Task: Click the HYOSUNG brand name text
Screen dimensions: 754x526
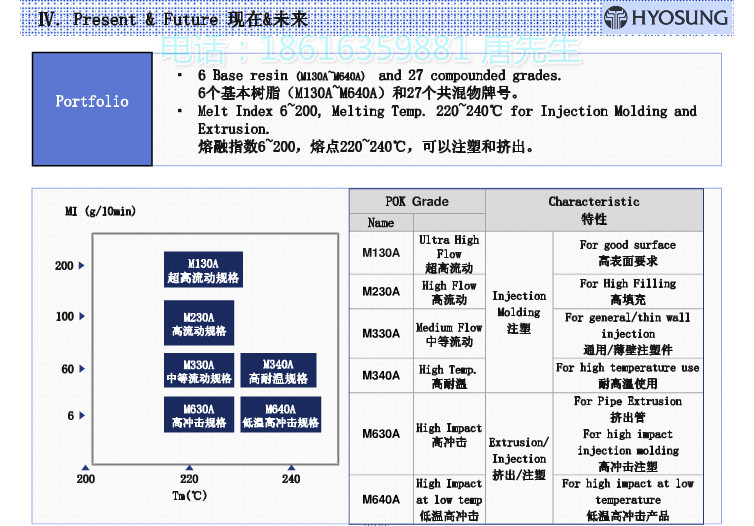Action: pyautogui.click(x=680, y=18)
